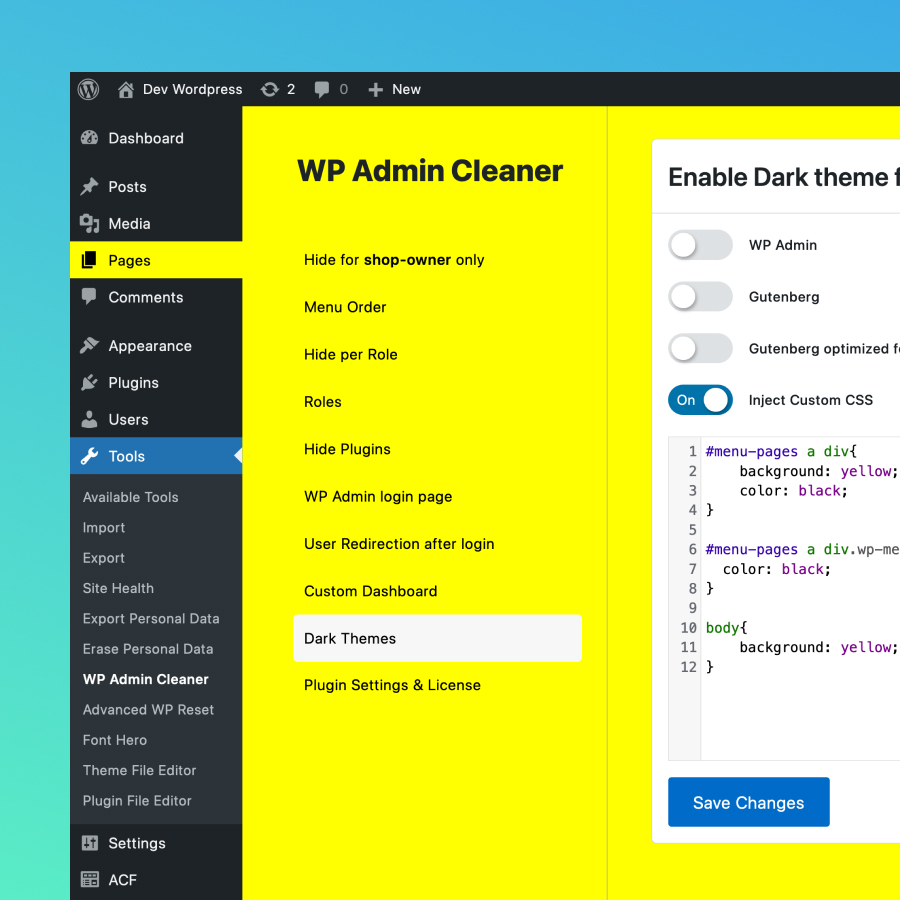Select WP Admin login page tab
The width and height of the screenshot is (900, 900).
[437, 496]
